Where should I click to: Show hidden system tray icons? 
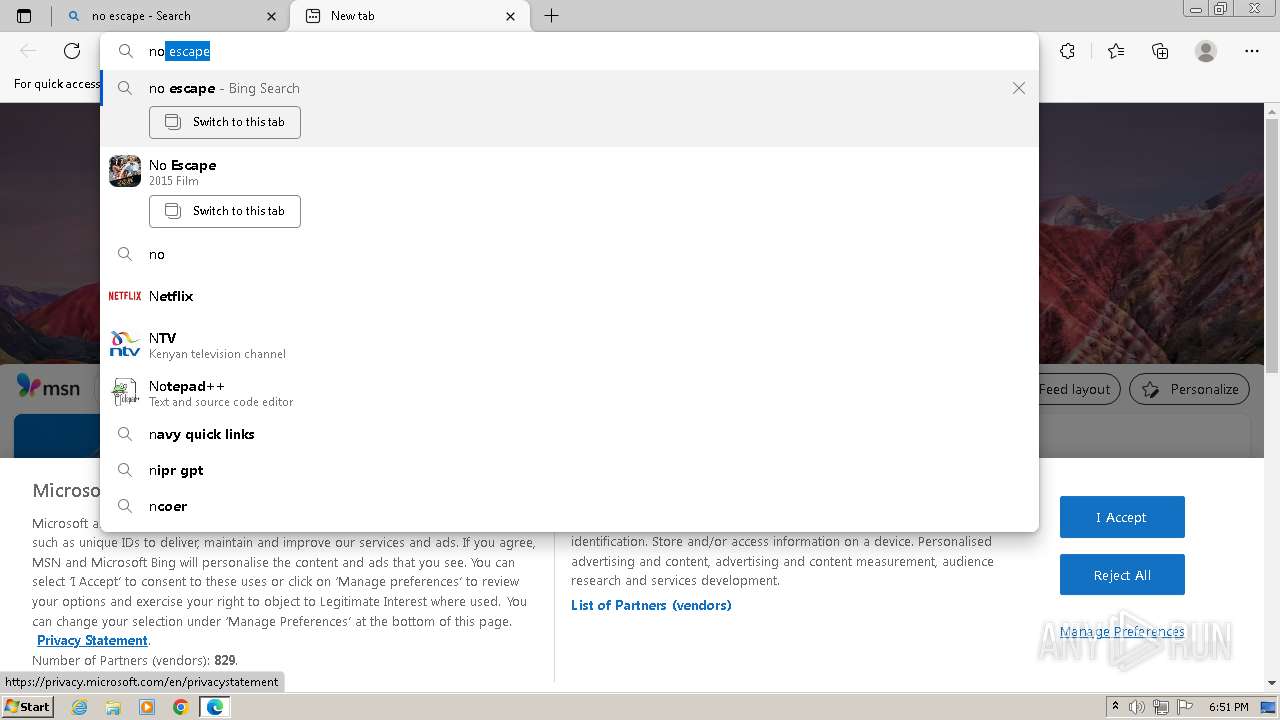1115,707
